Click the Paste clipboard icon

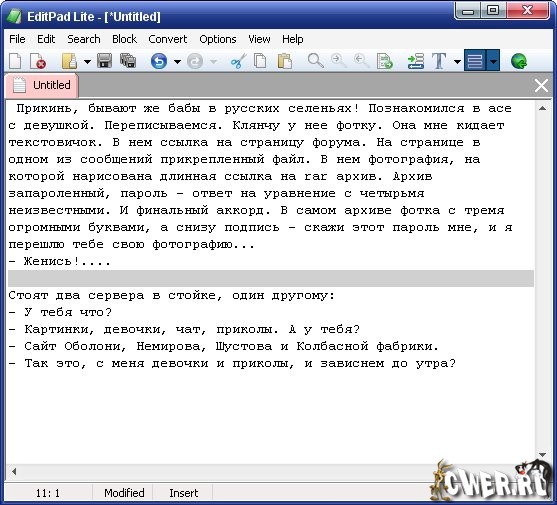(285, 61)
